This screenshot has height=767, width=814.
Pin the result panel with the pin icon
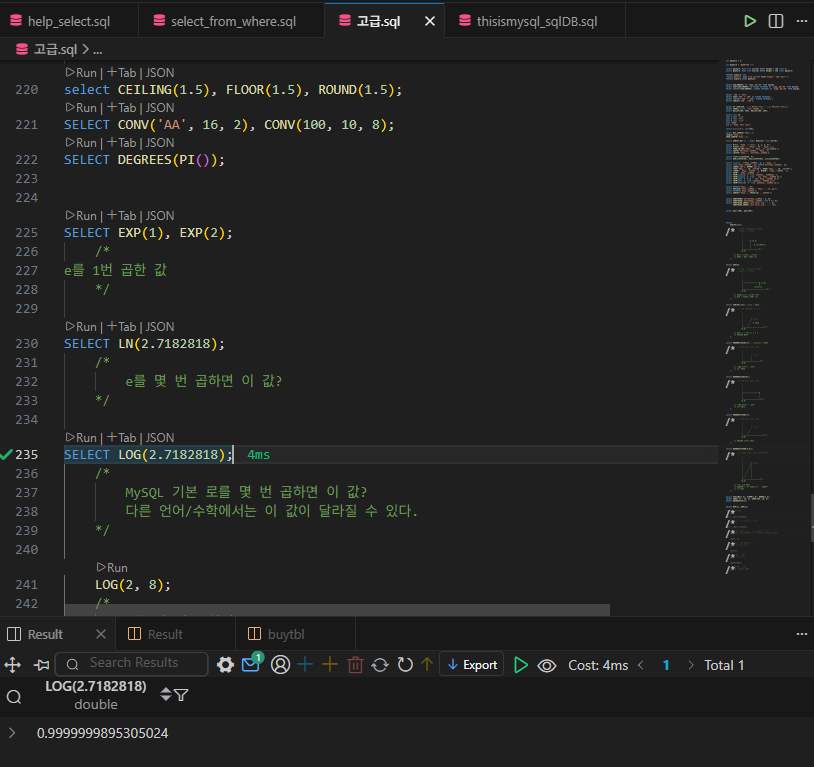point(41,665)
